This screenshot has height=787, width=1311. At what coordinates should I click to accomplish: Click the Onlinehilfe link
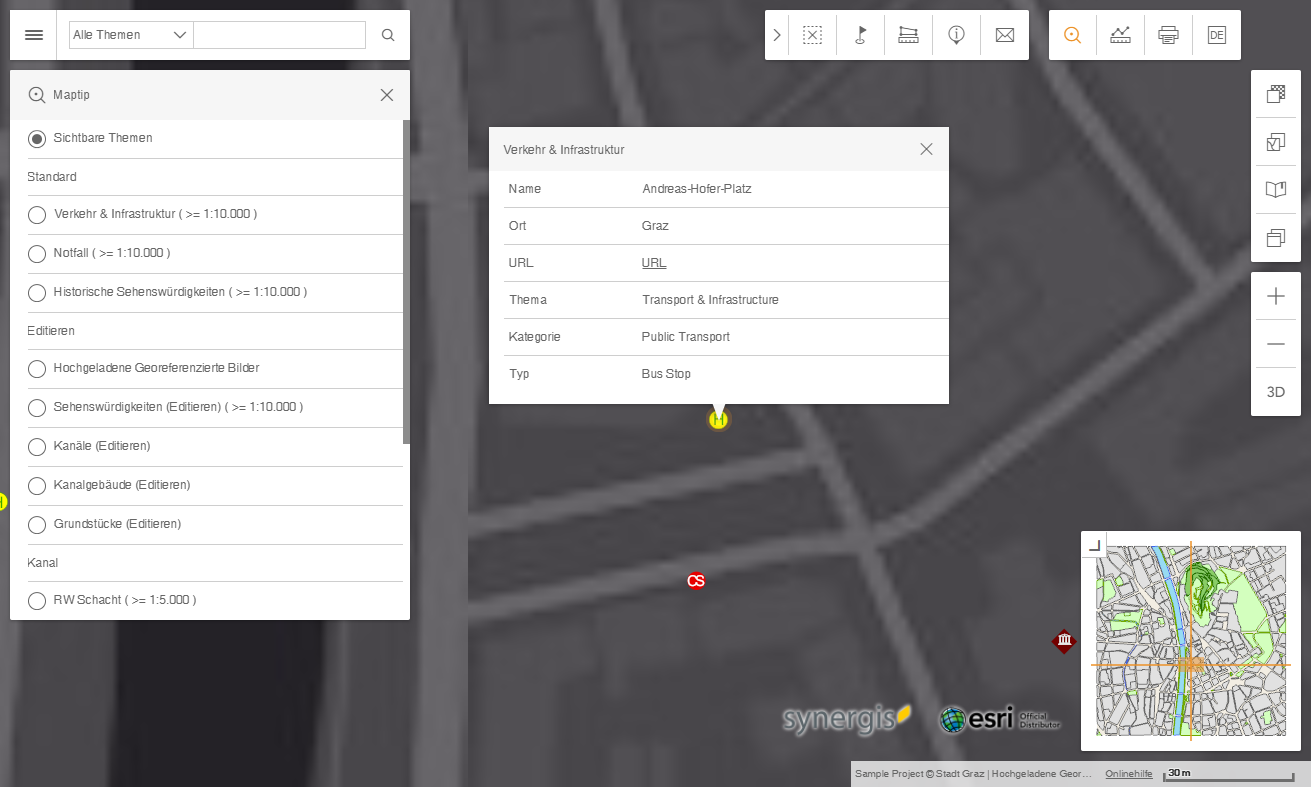coord(1128,772)
